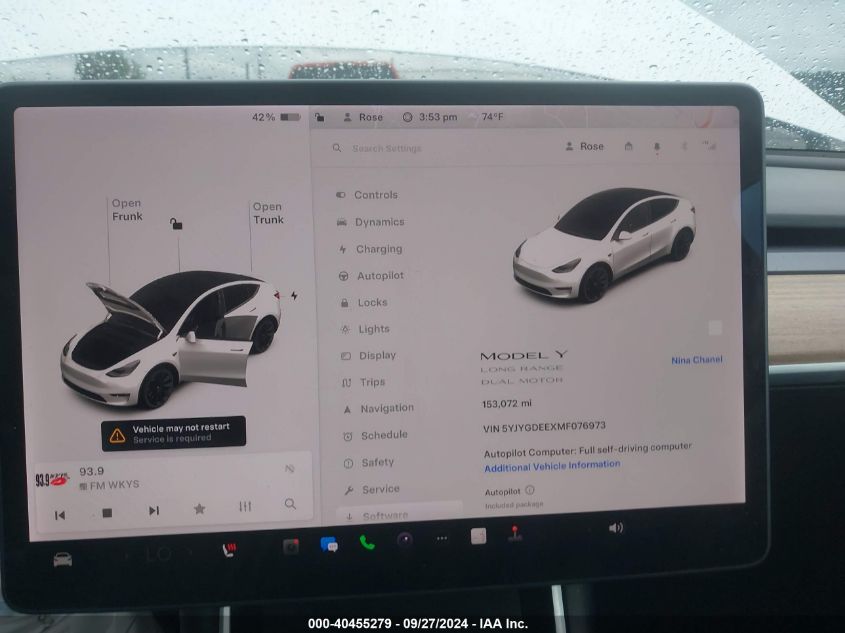845x633 pixels.
Task: Tap the volume speaker control
Action: [616, 528]
